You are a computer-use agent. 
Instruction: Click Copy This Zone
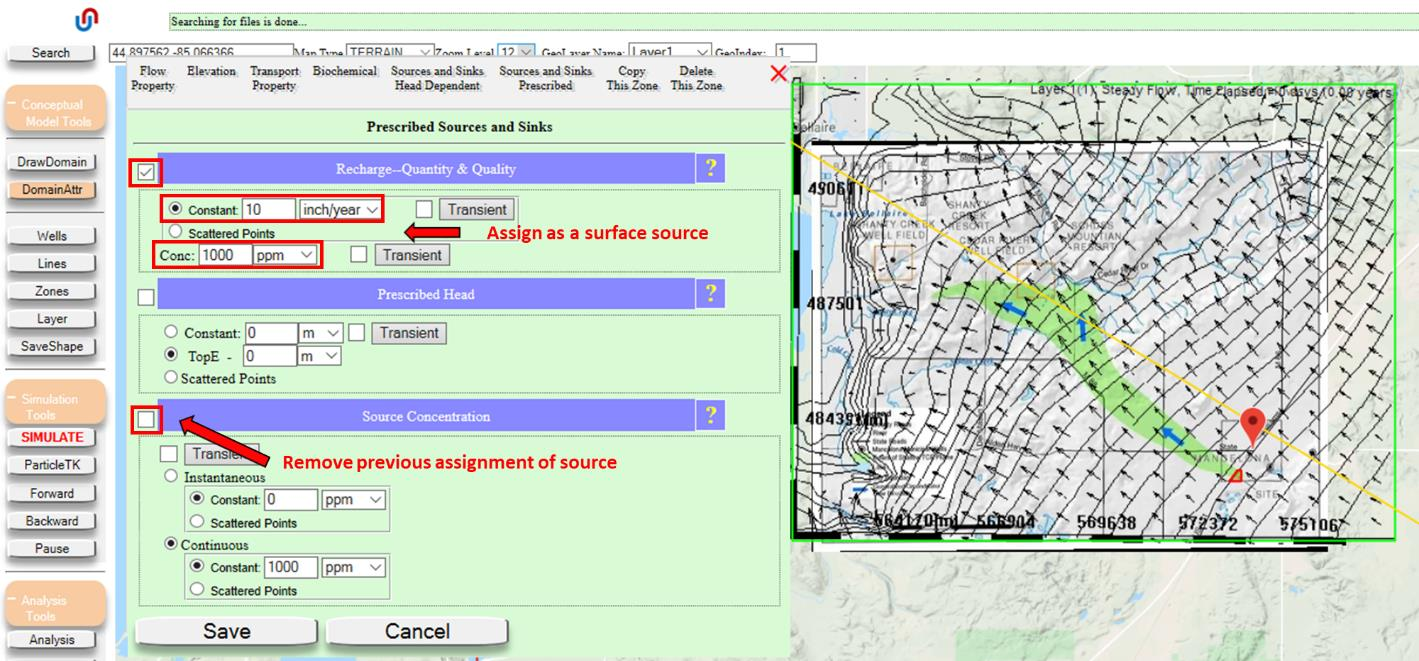pyautogui.click(x=632, y=78)
